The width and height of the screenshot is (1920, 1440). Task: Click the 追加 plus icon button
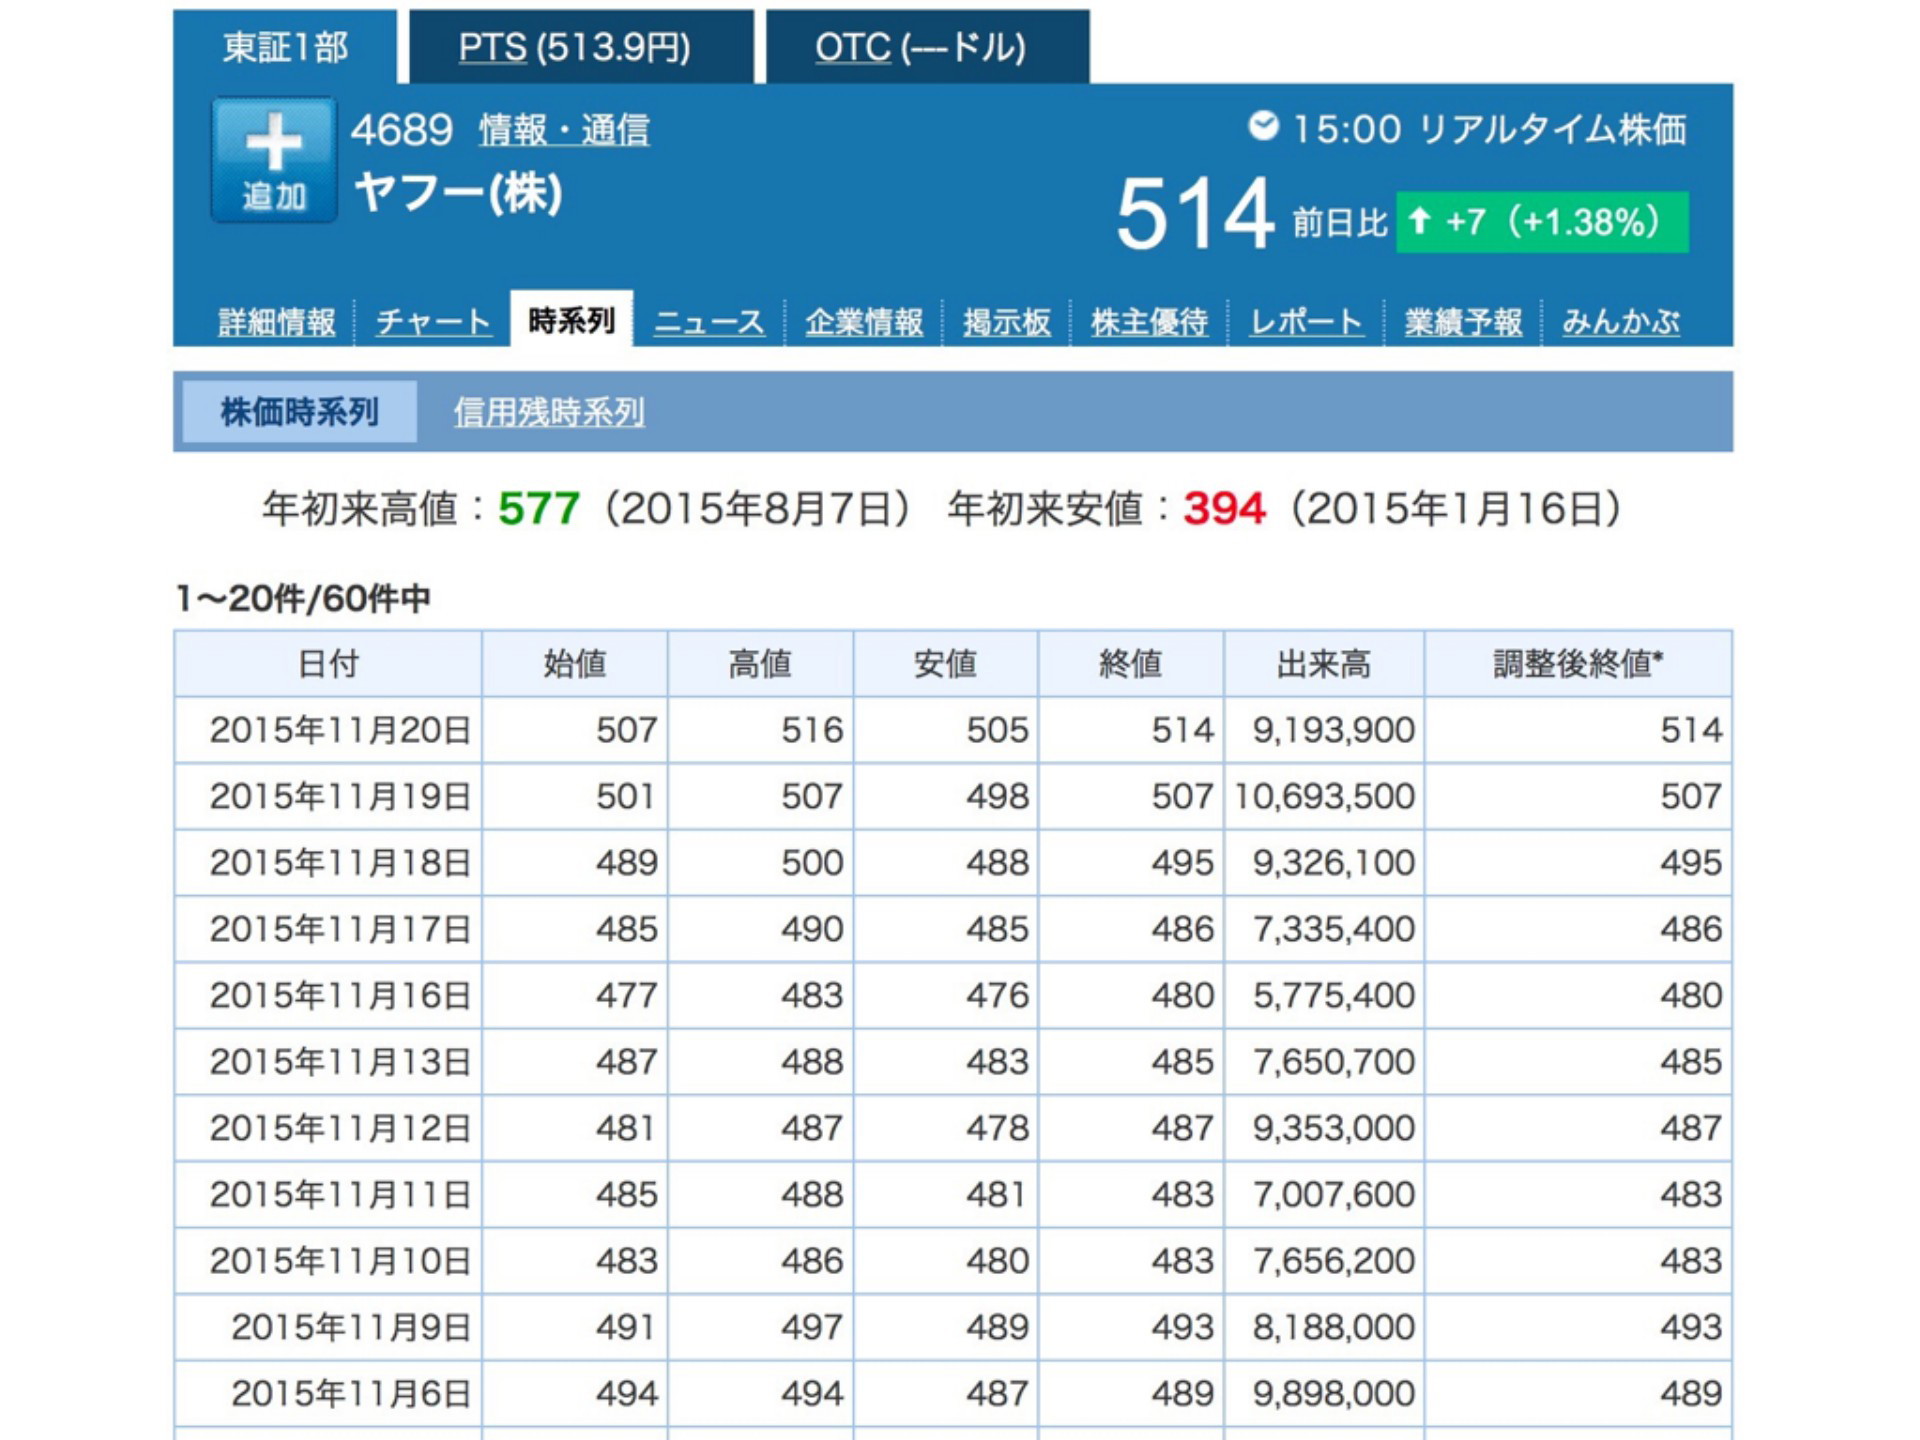(x=273, y=159)
